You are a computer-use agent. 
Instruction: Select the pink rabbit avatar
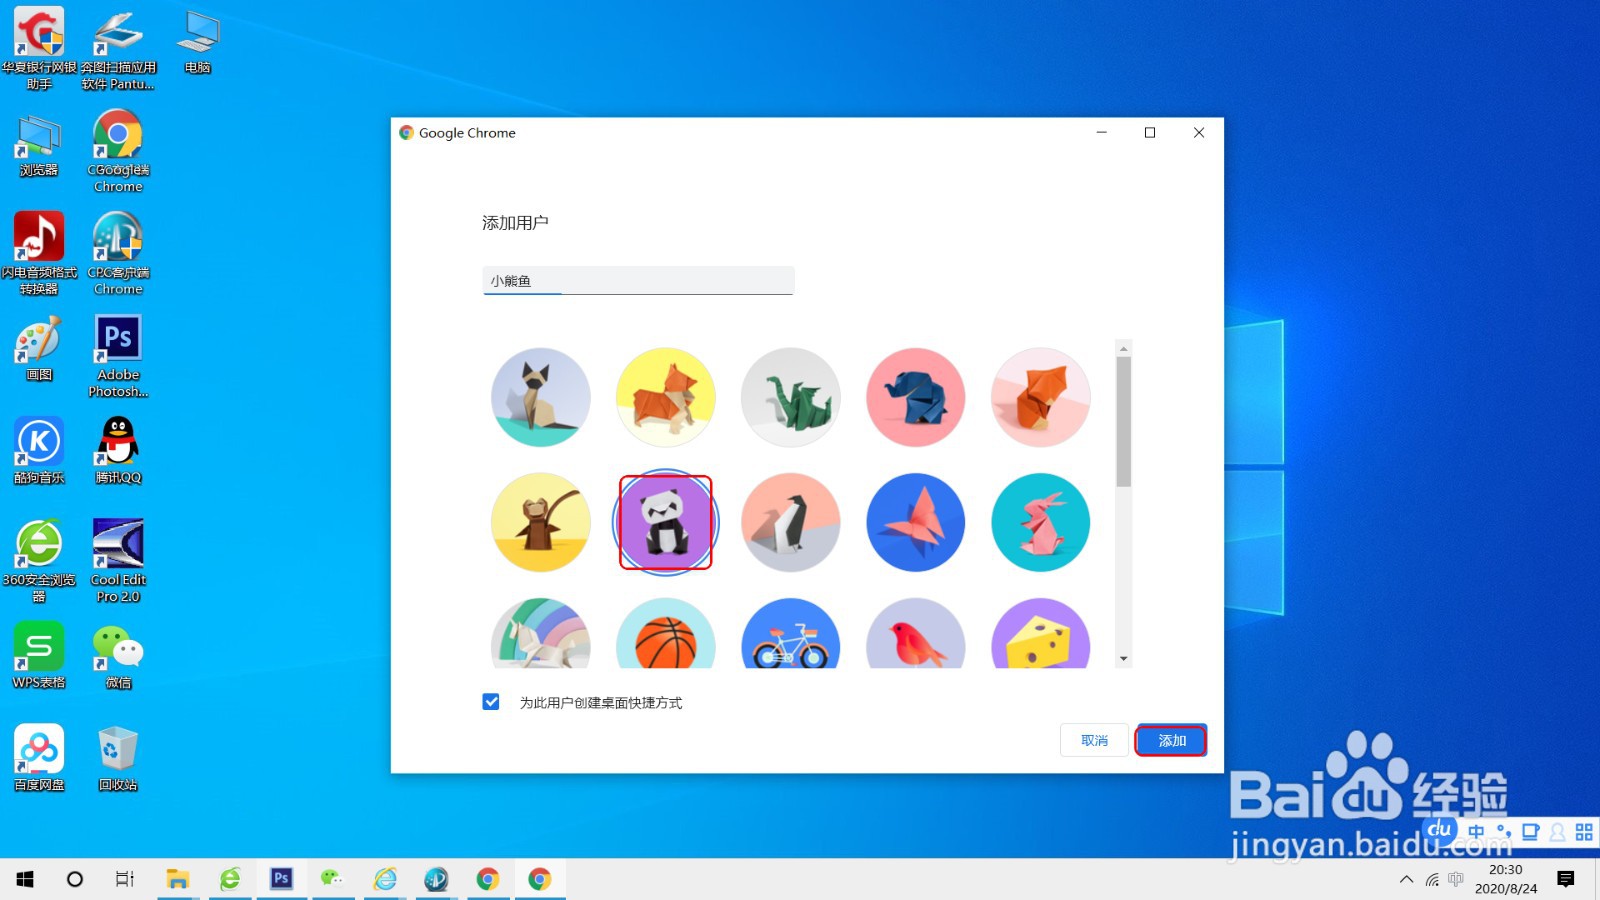(1040, 522)
